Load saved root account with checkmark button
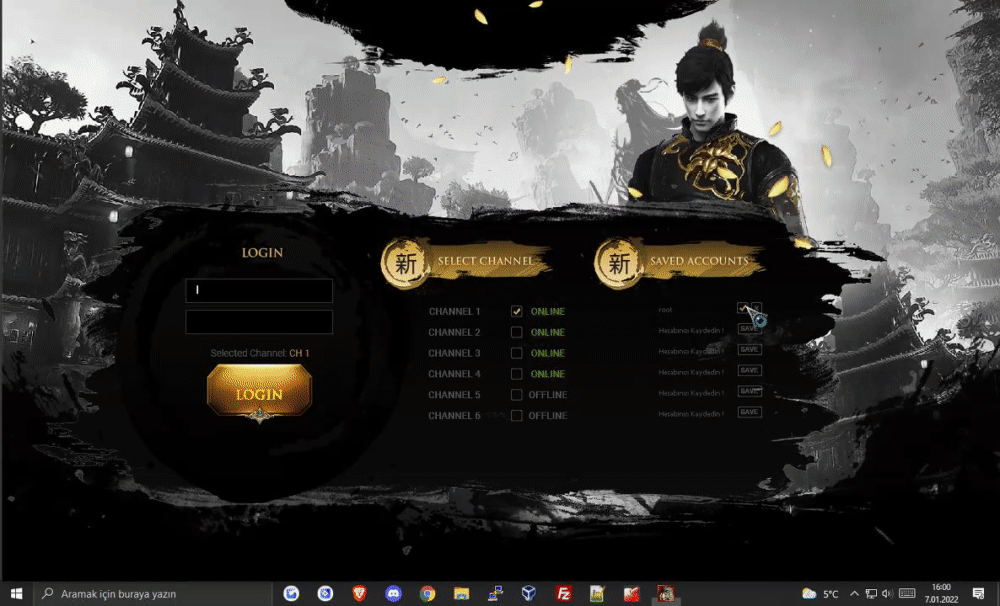Viewport: 1000px width, 606px height. 742,307
